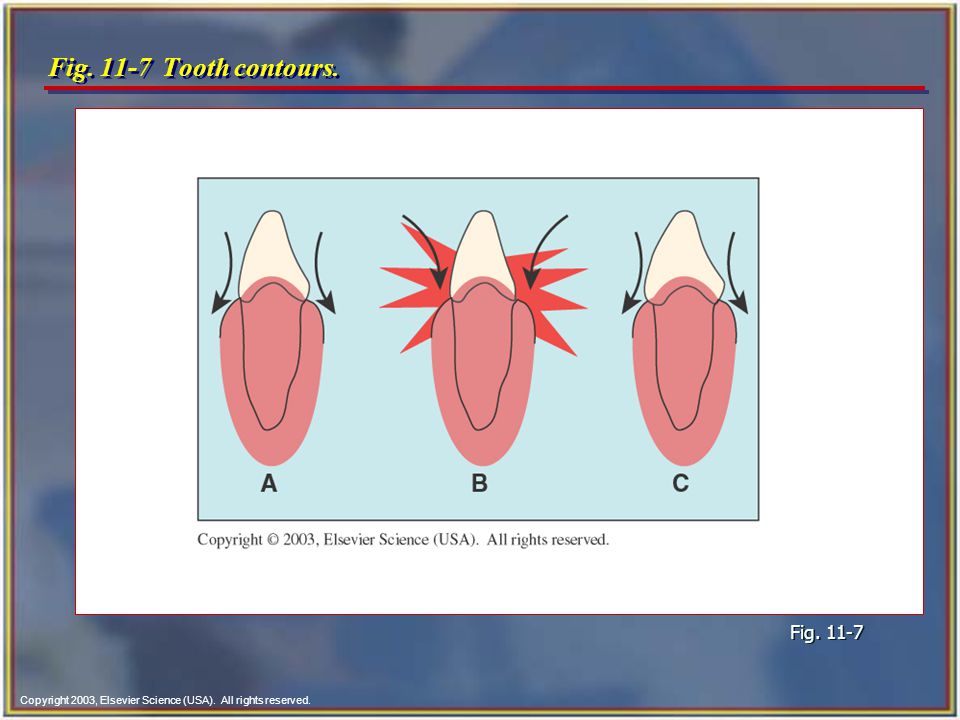Click the footer "Copyright 2003, Elsevier Science (USA)" text

(x=165, y=700)
